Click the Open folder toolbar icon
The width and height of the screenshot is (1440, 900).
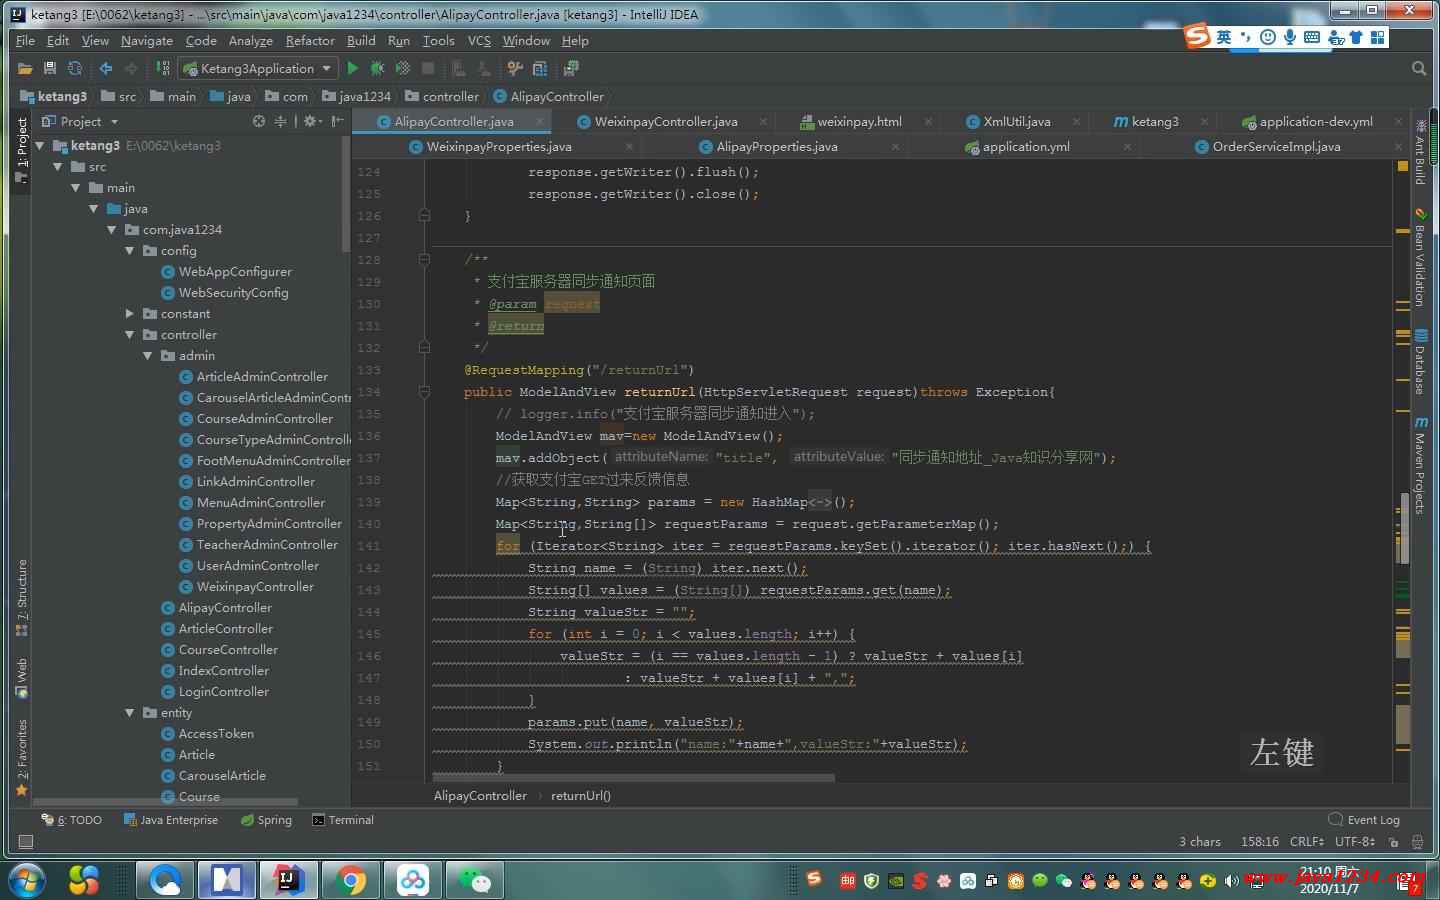25,68
